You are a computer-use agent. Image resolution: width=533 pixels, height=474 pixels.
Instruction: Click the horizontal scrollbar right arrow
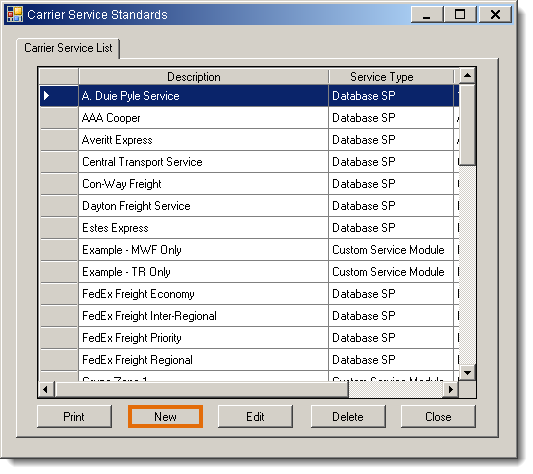tap(451, 389)
